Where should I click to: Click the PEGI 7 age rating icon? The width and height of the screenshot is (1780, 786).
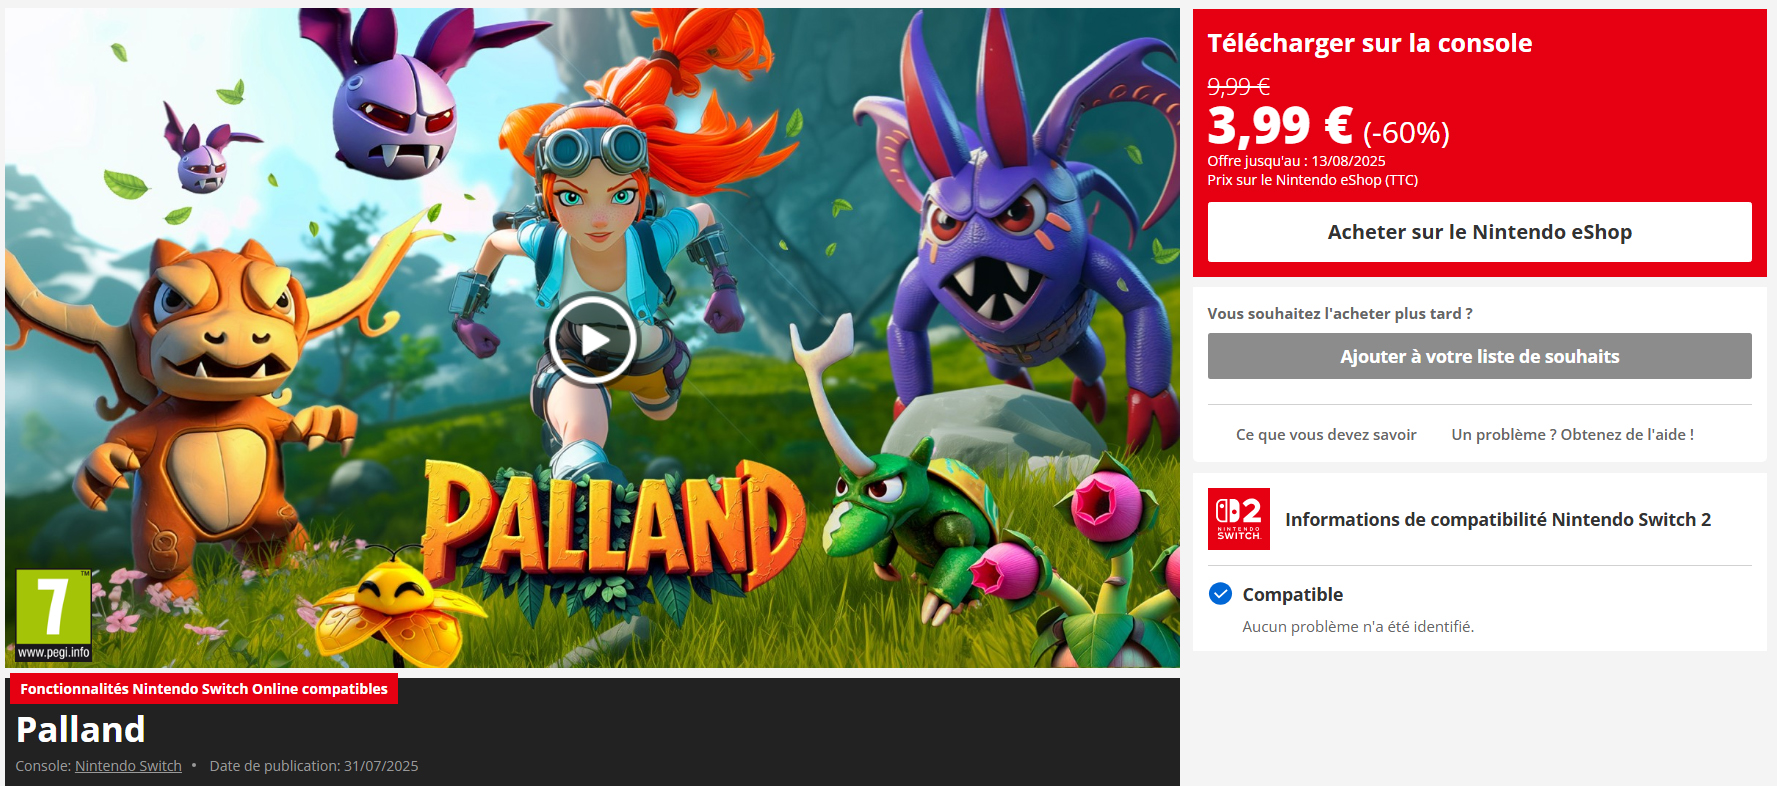[54, 615]
